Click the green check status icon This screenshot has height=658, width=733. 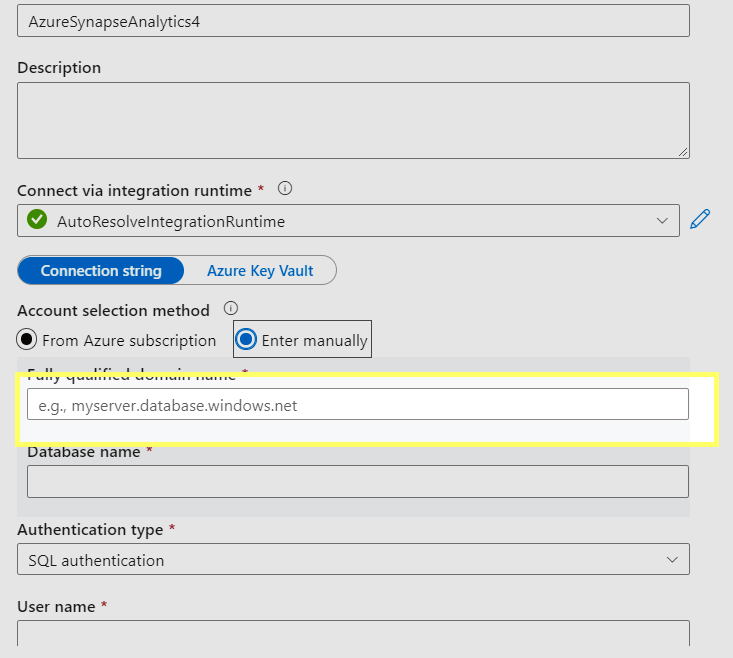click(37, 219)
